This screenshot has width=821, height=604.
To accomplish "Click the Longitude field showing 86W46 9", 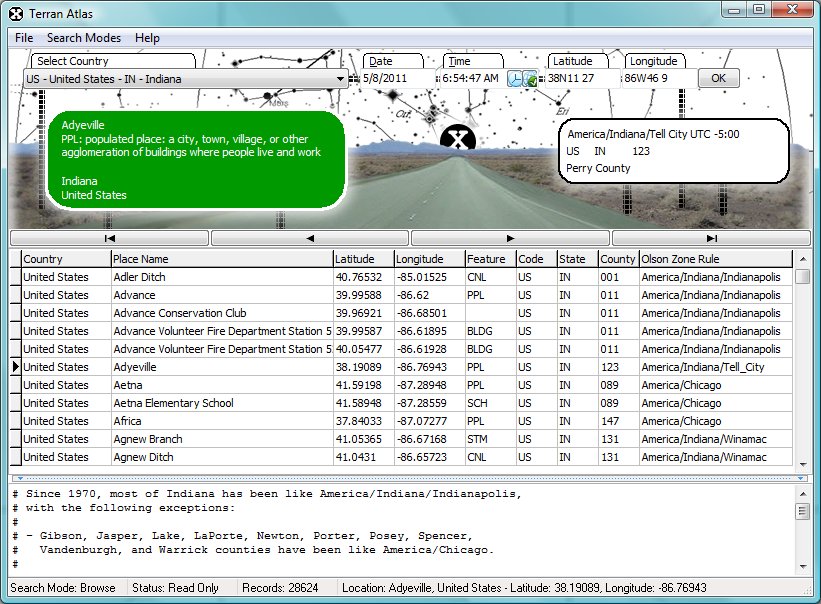I will click(x=659, y=79).
